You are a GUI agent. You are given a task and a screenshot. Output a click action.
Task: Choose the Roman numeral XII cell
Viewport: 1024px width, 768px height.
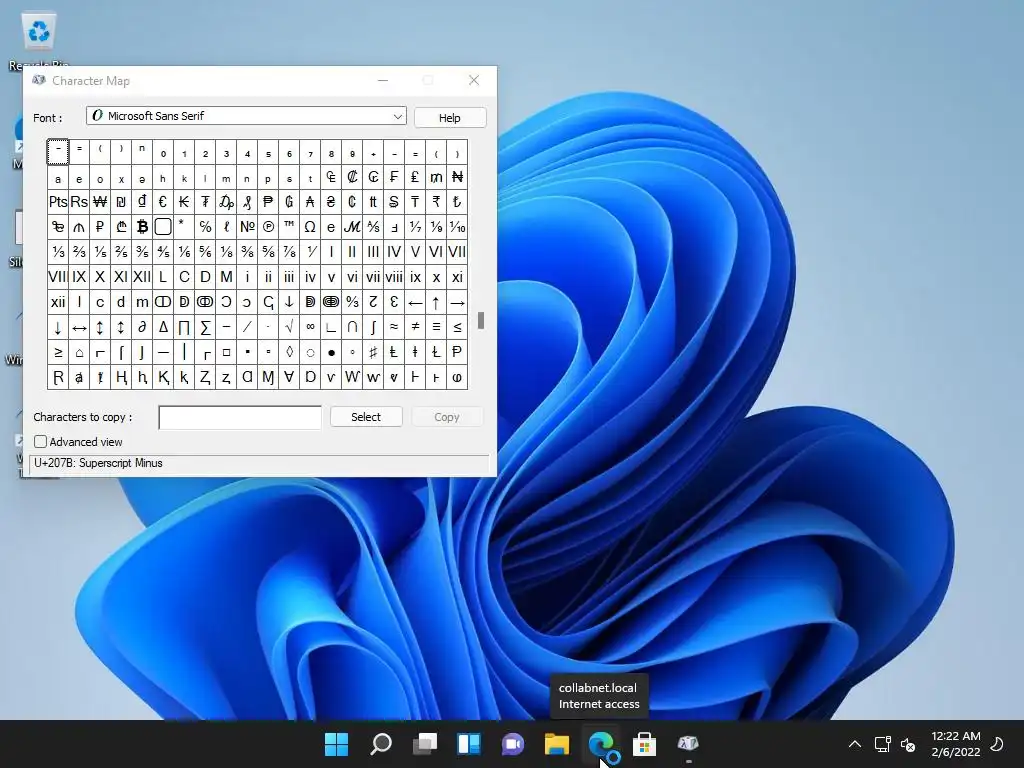tap(142, 277)
